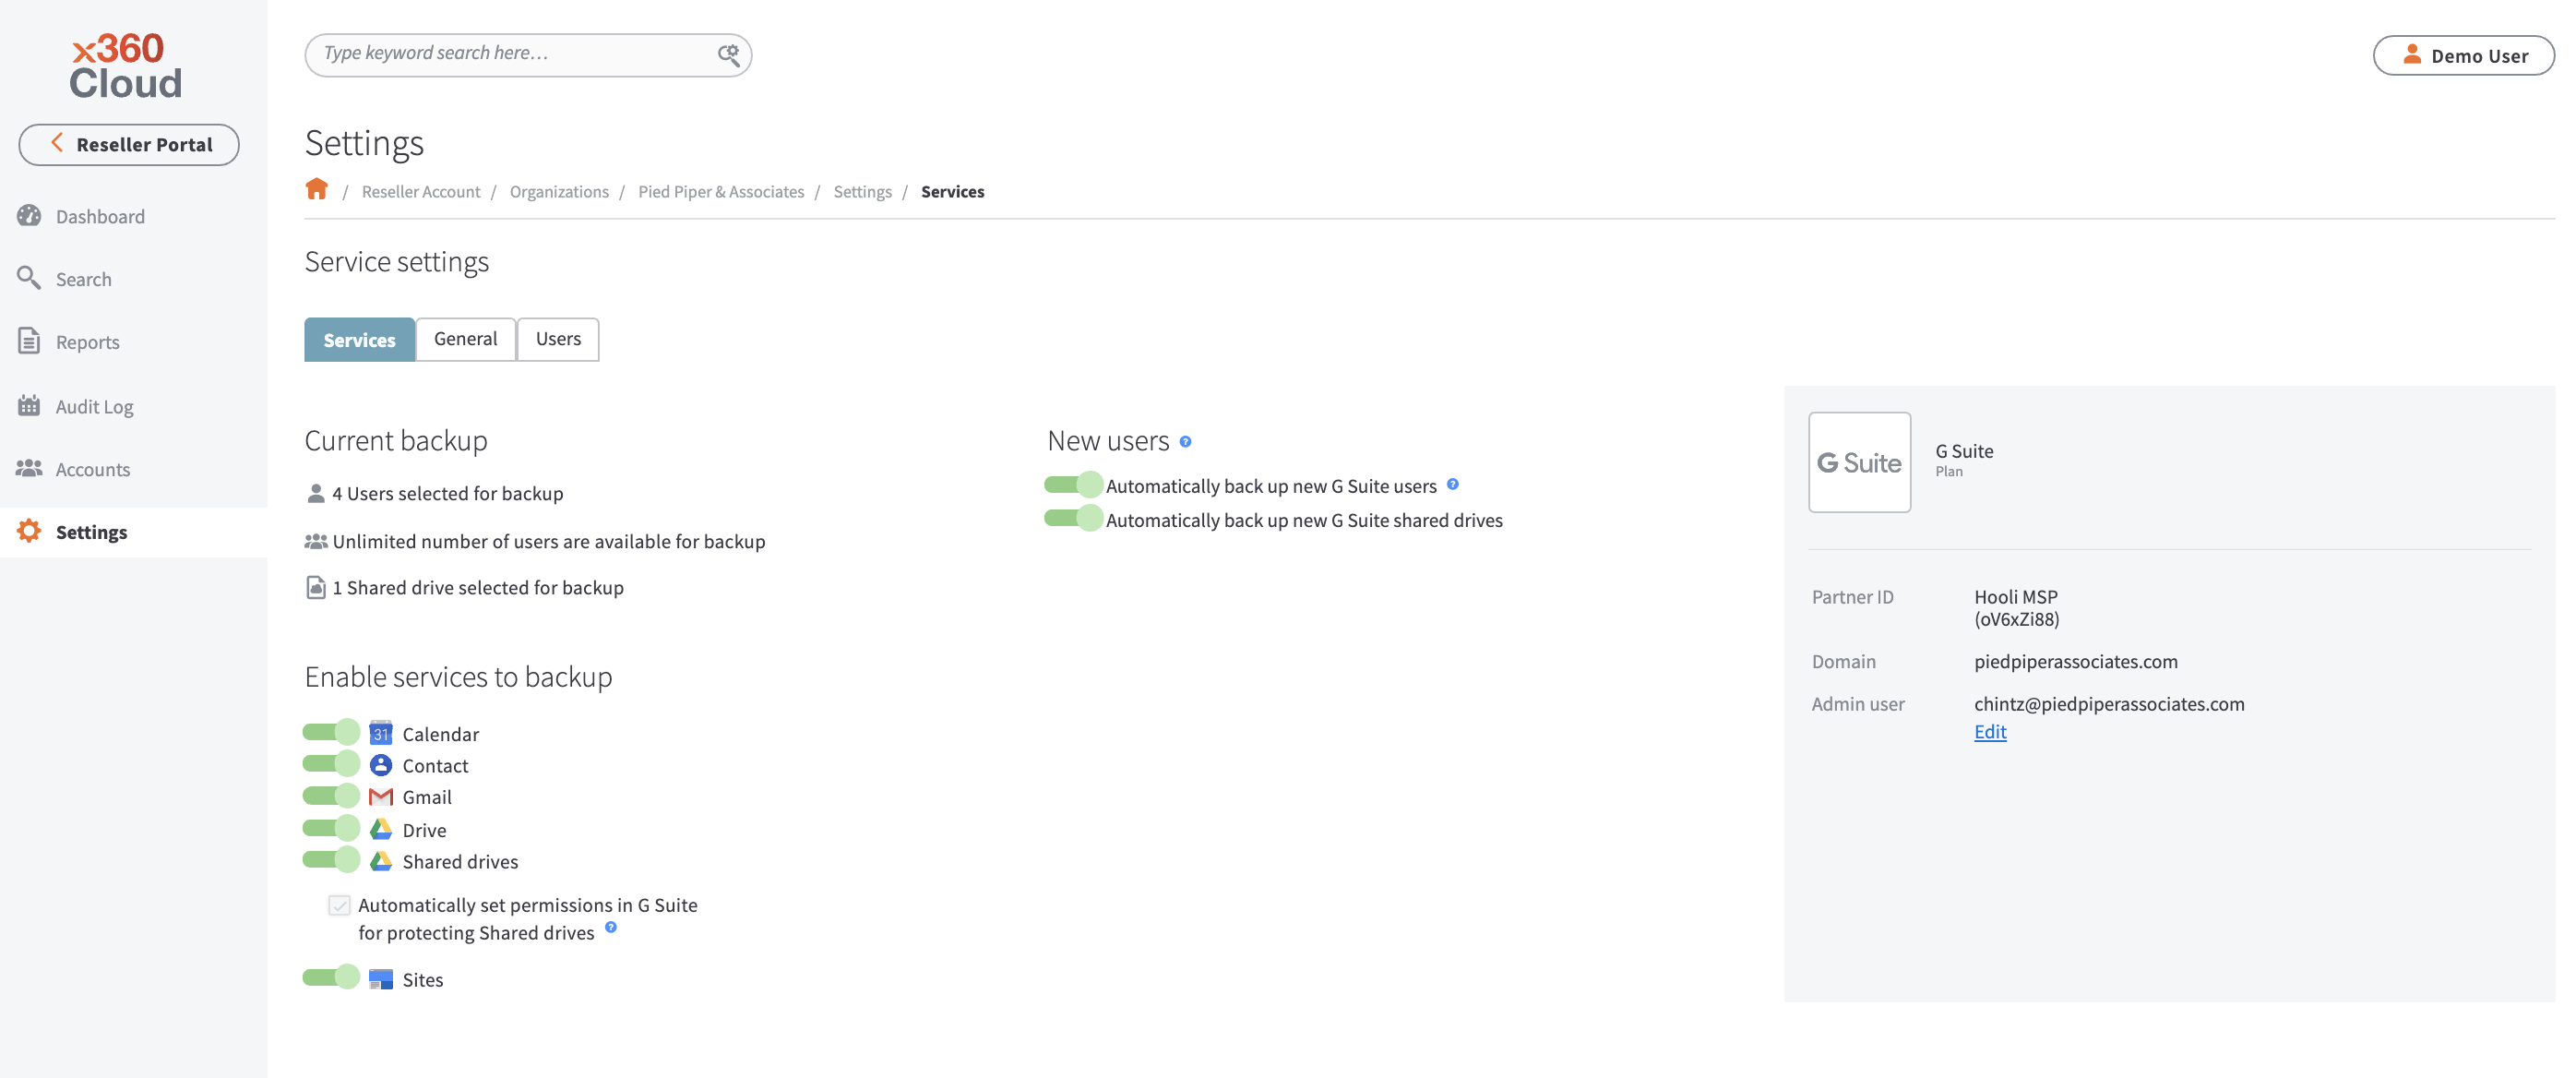Click the Settings gear in the sidebar
The width and height of the screenshot is (2576, 1078).
pyautogui.click(x=28, y=531)
